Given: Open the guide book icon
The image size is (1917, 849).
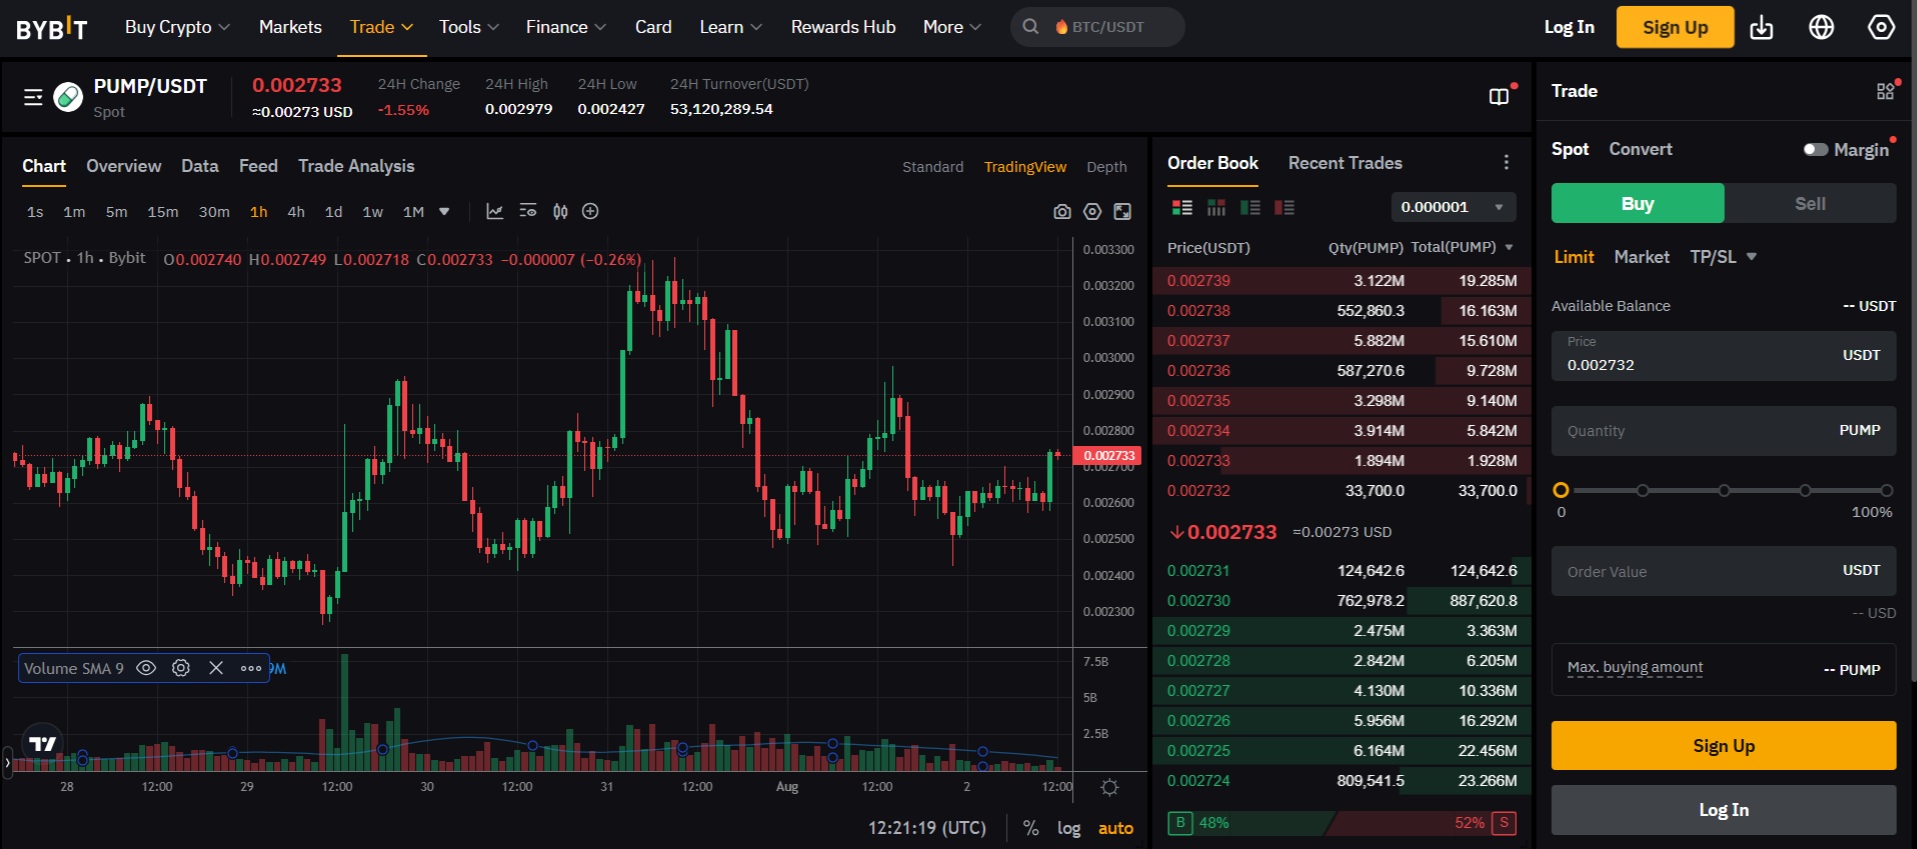Looking at the screenshot, I should click(x=1499, y=96).
